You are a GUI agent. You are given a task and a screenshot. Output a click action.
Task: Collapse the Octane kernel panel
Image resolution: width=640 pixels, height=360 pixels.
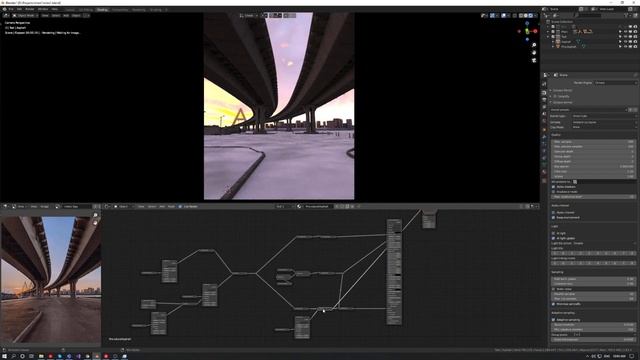pyautogui.click(x=563, y=102)
